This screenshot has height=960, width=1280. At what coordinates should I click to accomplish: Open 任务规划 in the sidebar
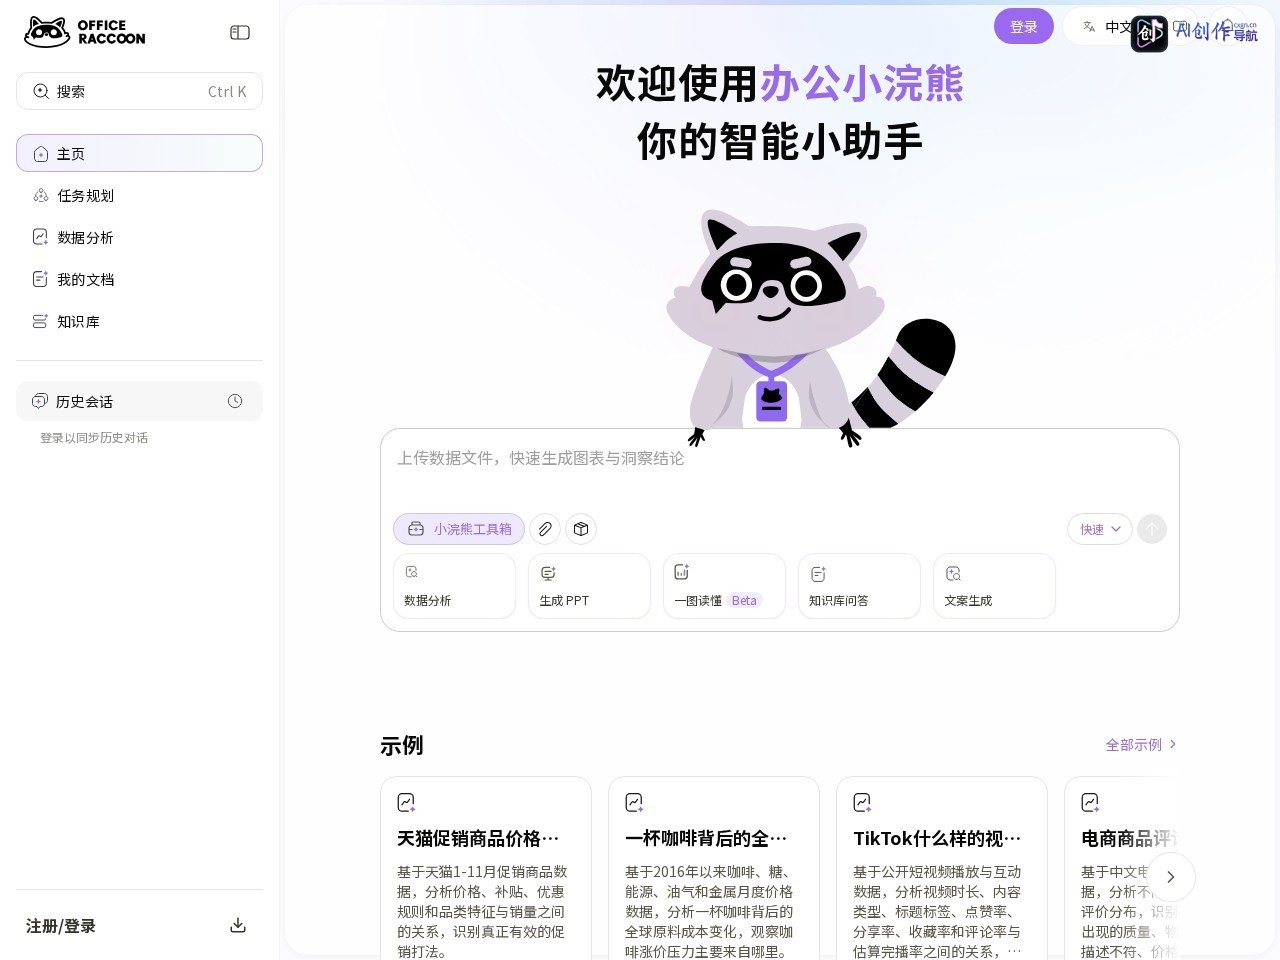pyautogui.click(x=139, y=195)
